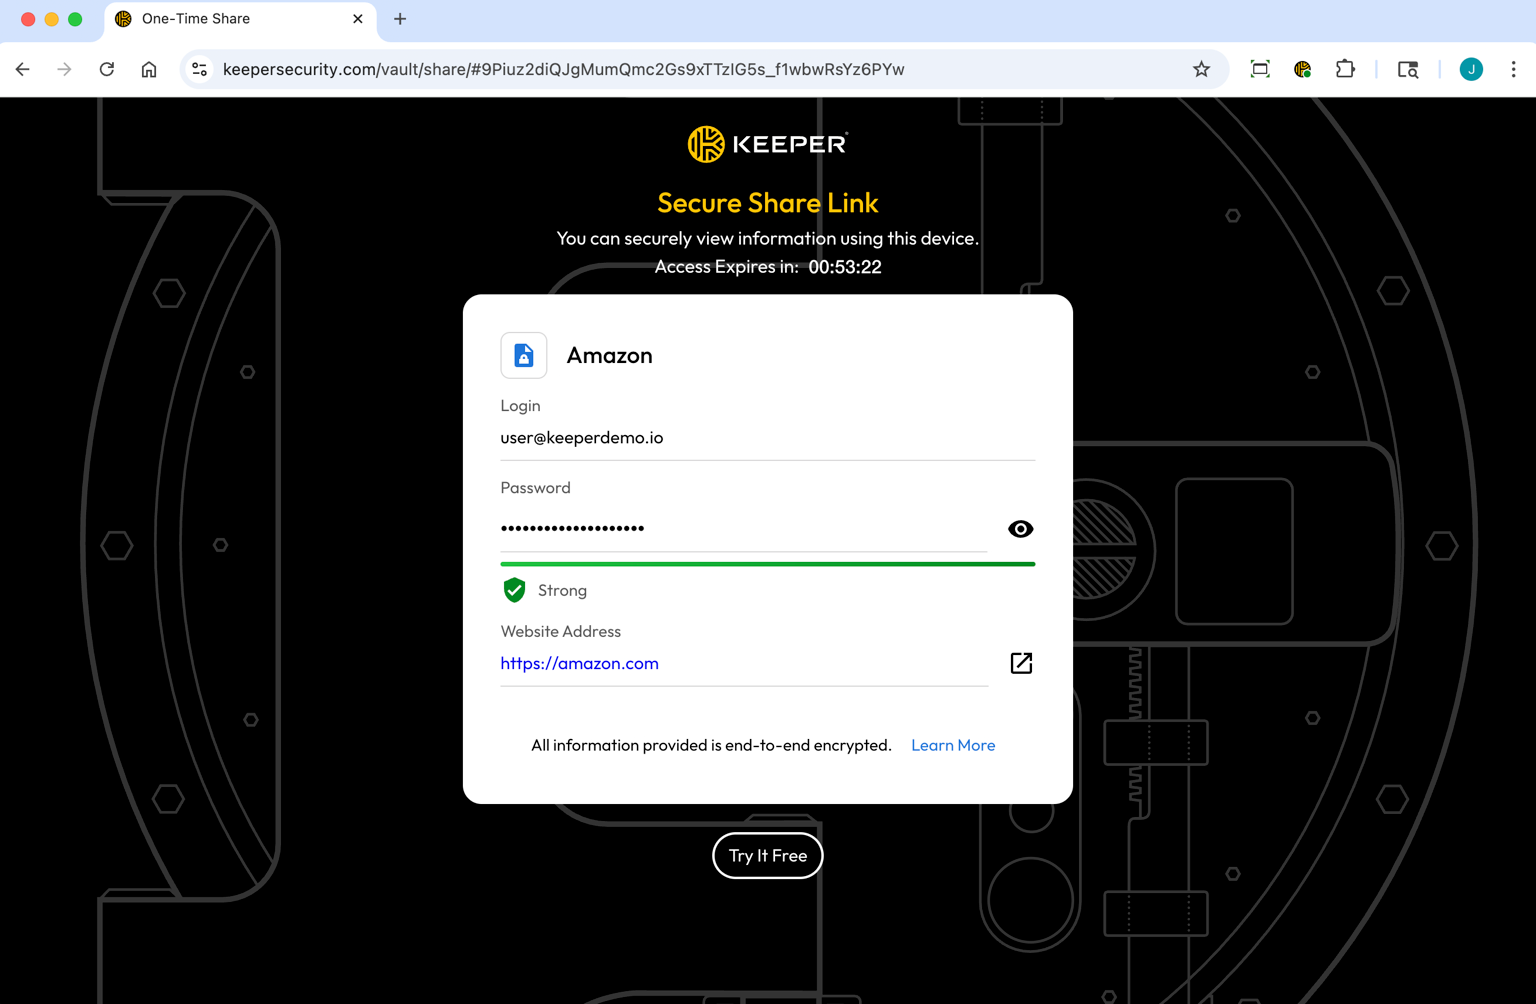Click the blue record document icon beside Amazon

(523, 355)
